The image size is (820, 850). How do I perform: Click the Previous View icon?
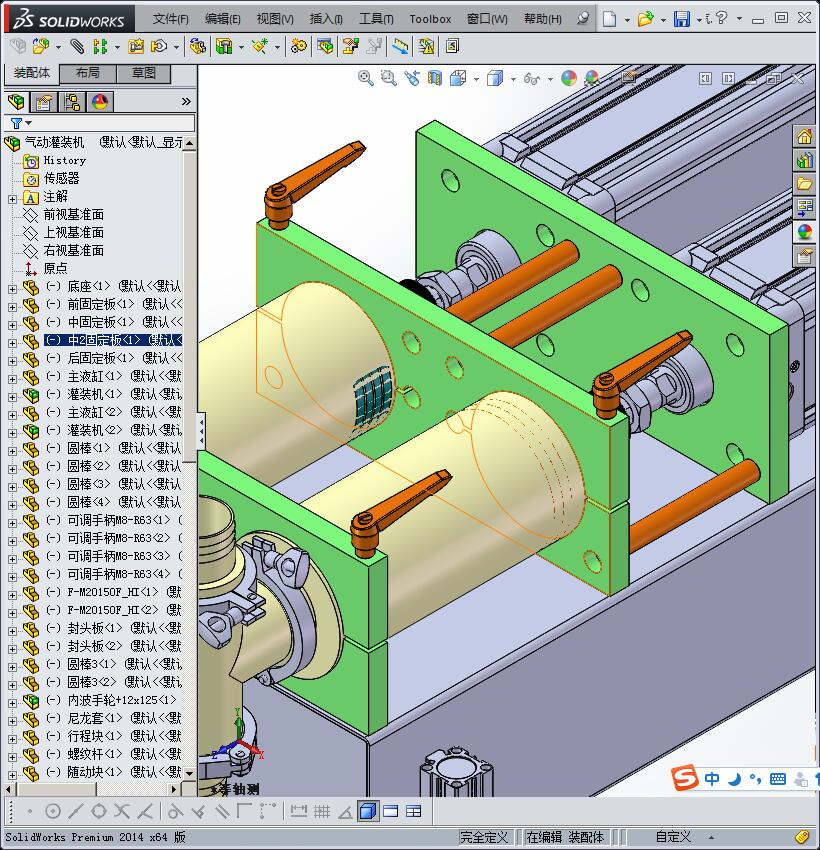click(412, 78)
